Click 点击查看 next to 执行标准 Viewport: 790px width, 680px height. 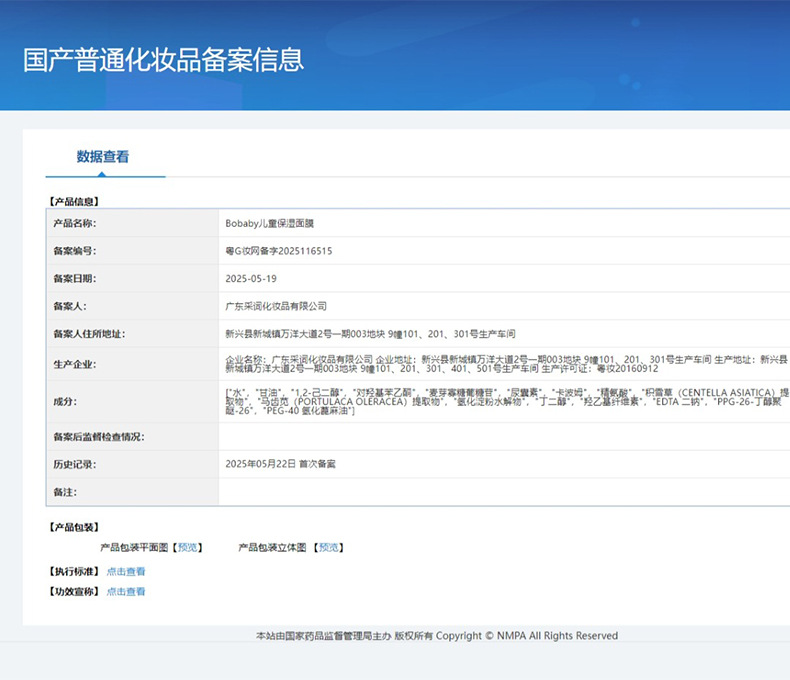(126, 571)
